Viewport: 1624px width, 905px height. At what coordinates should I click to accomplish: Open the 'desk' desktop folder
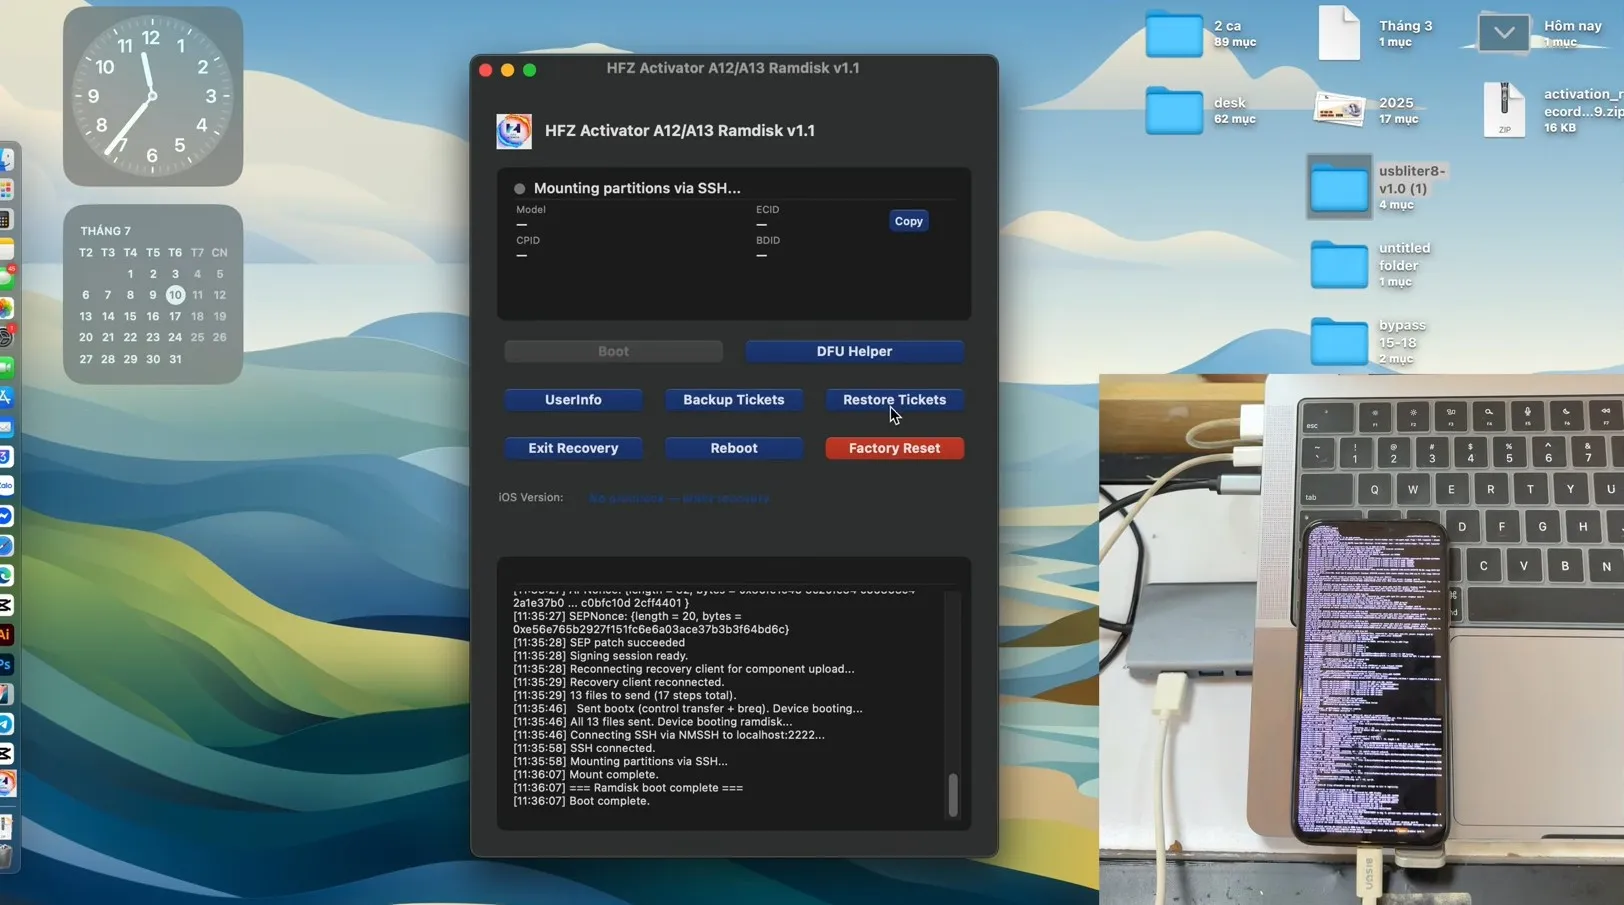pyautogui.click(x=1173, y=110)
